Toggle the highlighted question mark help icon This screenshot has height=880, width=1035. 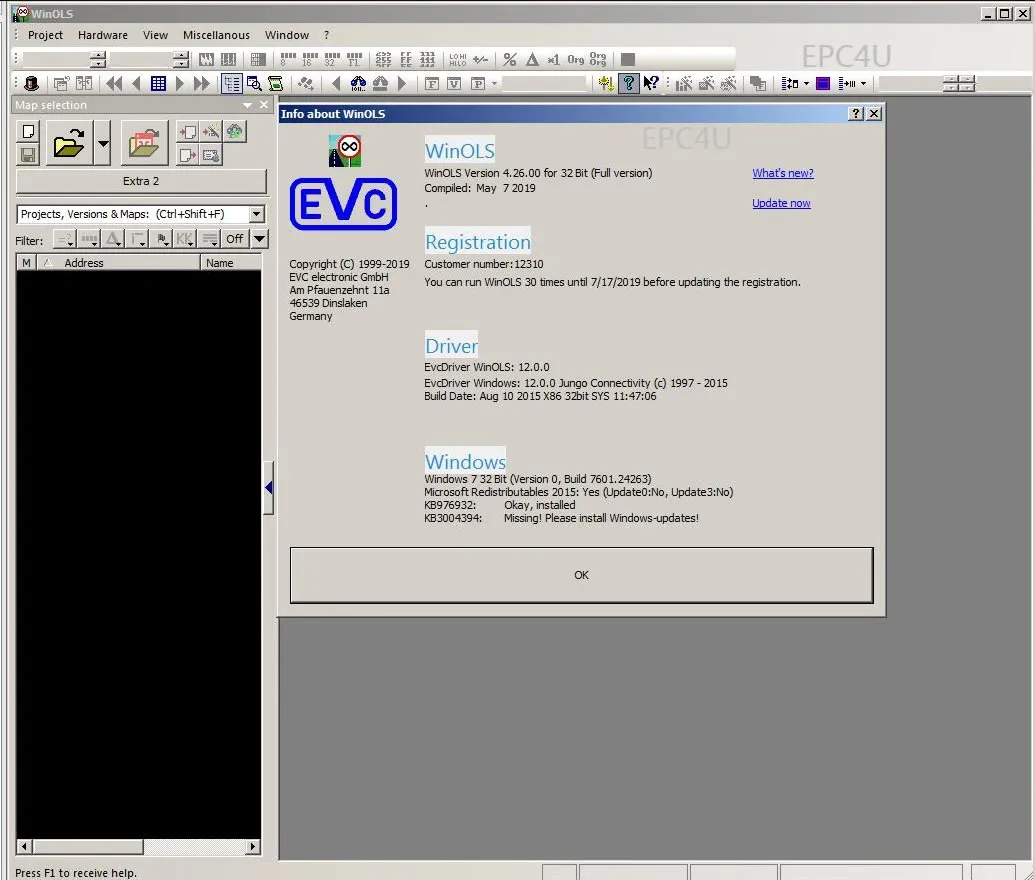coord(628,84)
